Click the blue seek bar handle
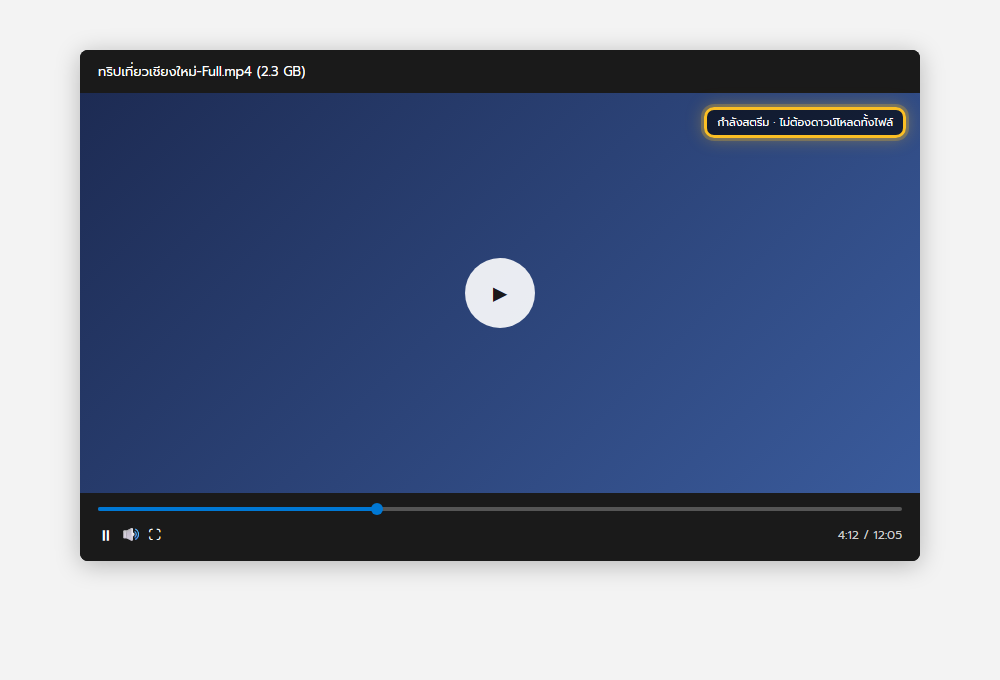1000x680 pixels. (377, 509)
